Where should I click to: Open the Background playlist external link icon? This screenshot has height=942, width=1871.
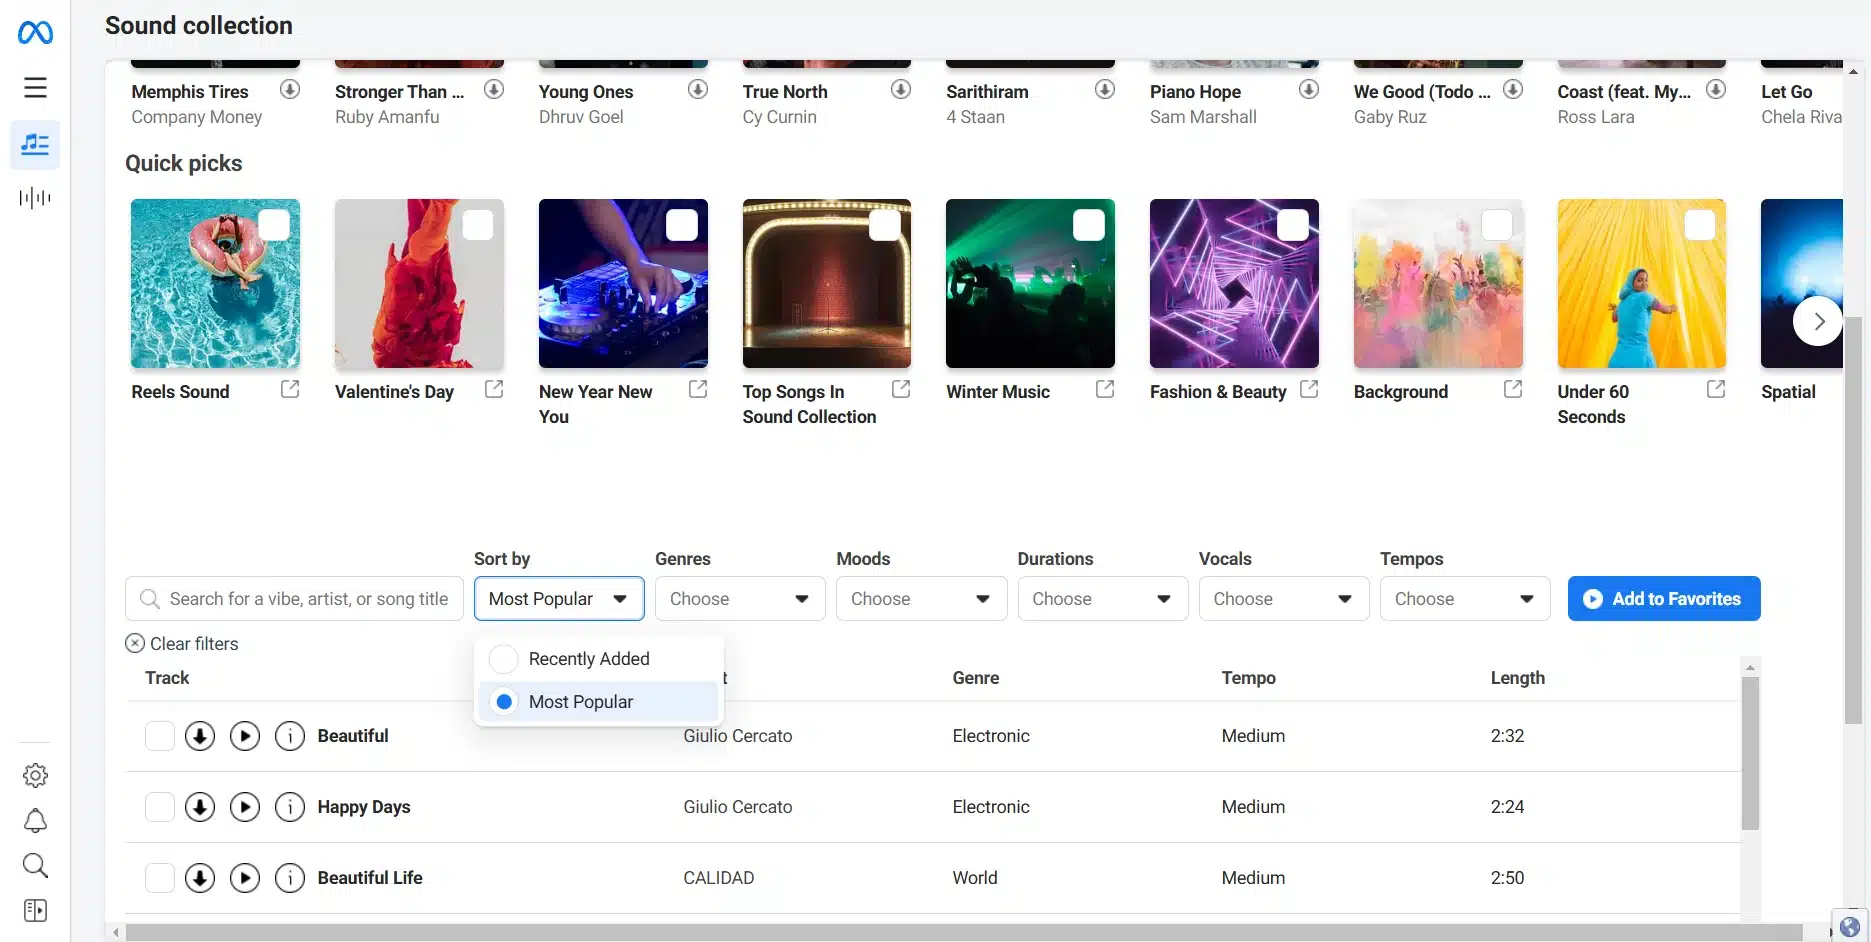pyautogui.click(x=1513, y=389)
